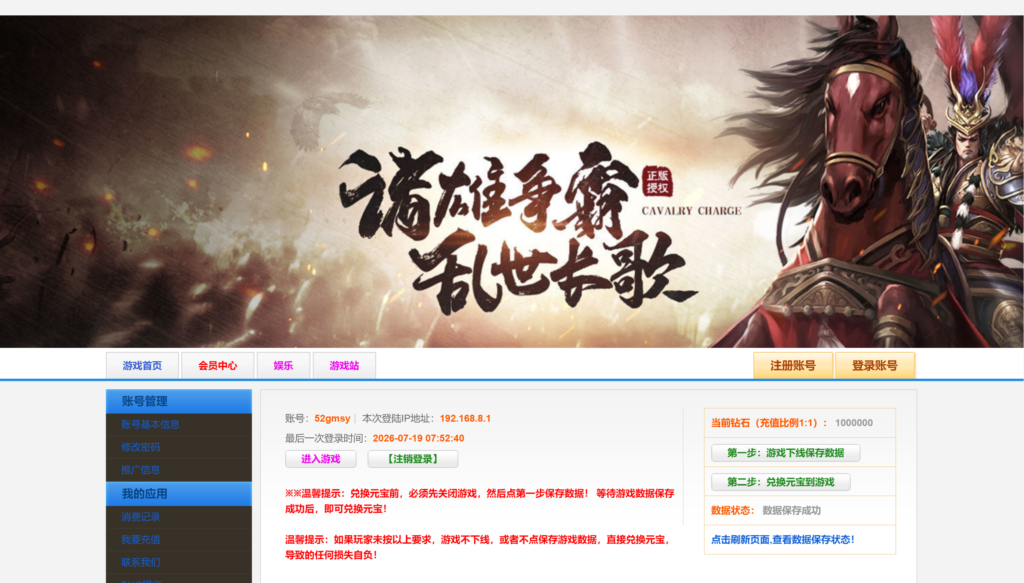Screen dimensions: 1024x583
Task: Click 第一步：游戏下线保存数据 button
Action: tap(786, 452)
